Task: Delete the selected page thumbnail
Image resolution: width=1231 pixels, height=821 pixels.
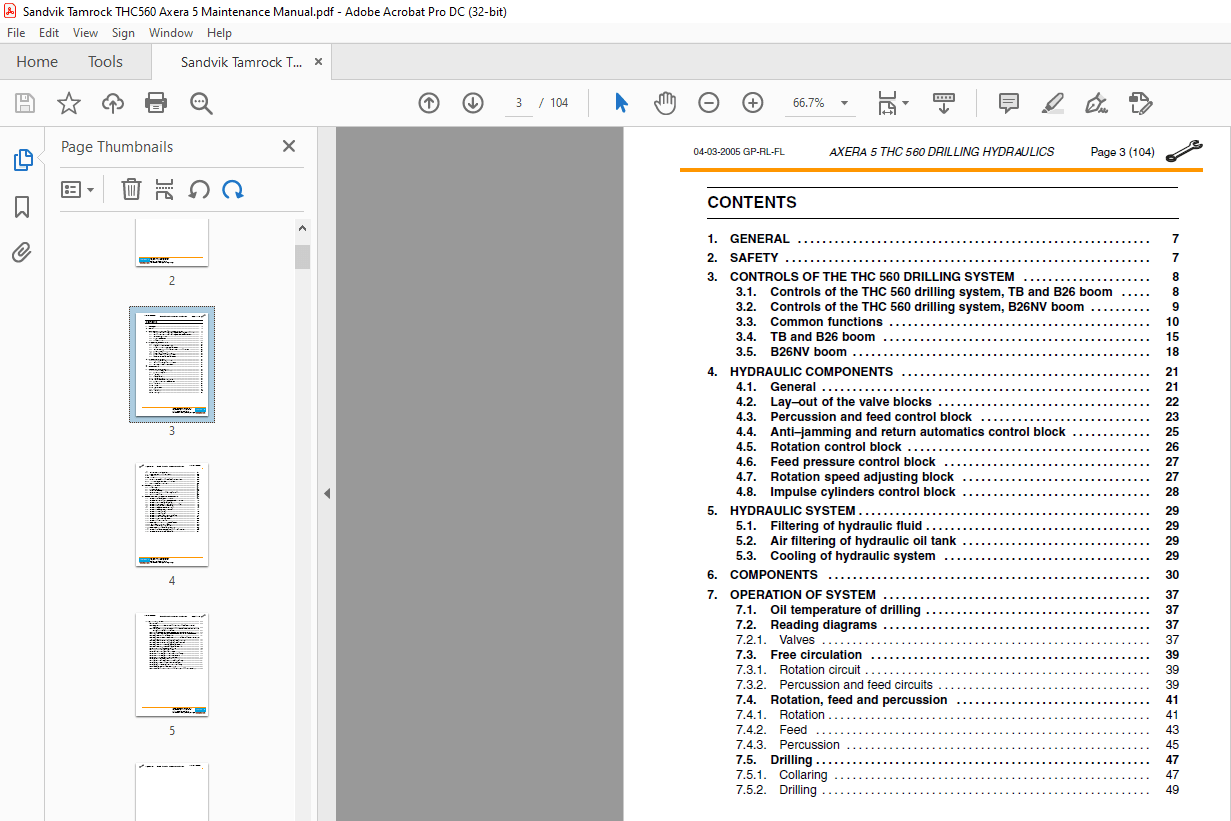Action: (131, 189)
